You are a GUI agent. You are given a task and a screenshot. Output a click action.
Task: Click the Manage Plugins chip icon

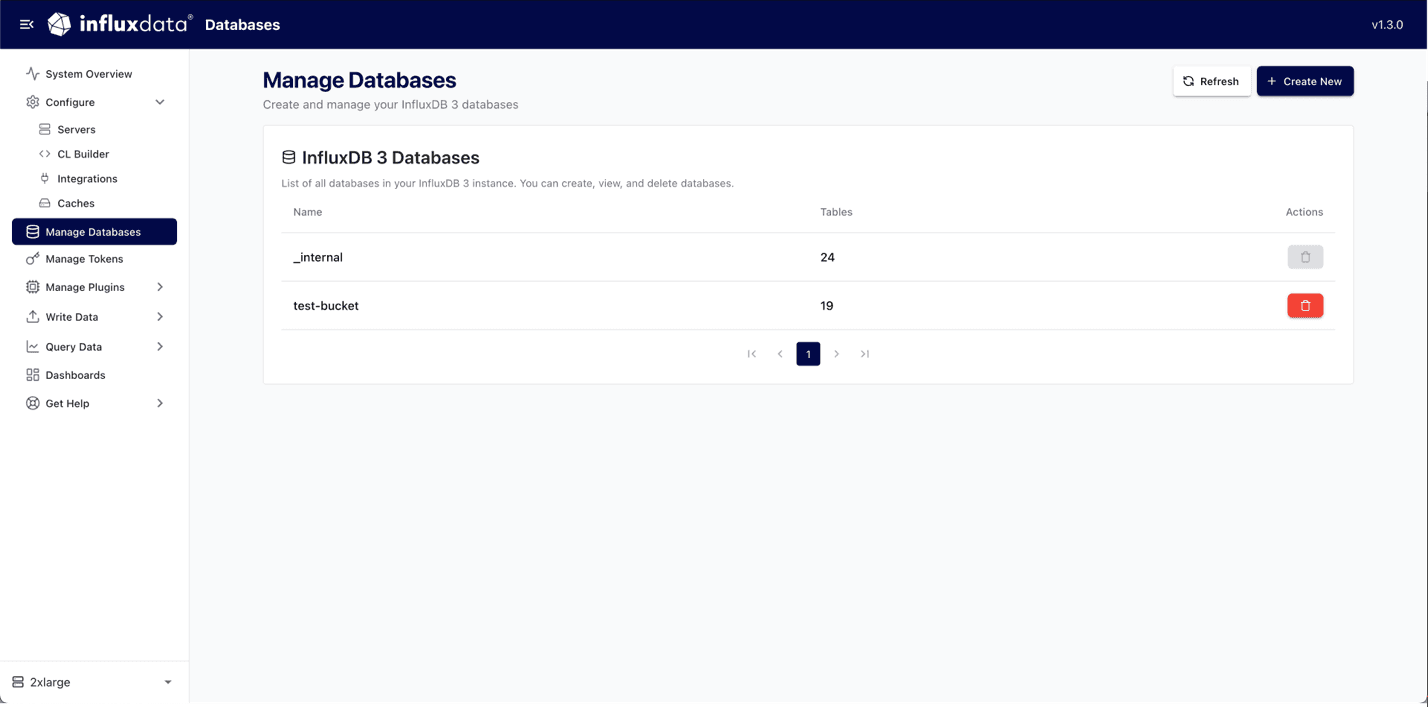pos(33,287)
